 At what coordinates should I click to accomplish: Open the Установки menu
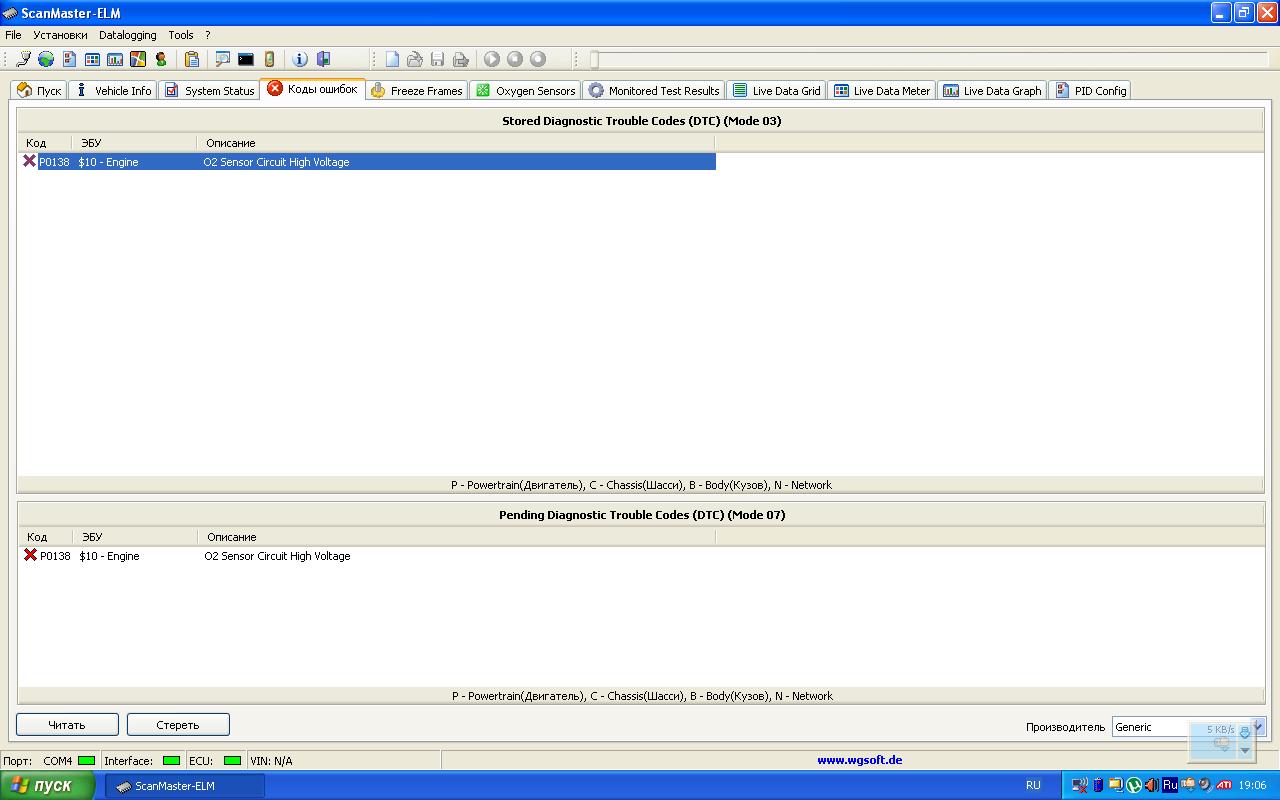point(60,35)
